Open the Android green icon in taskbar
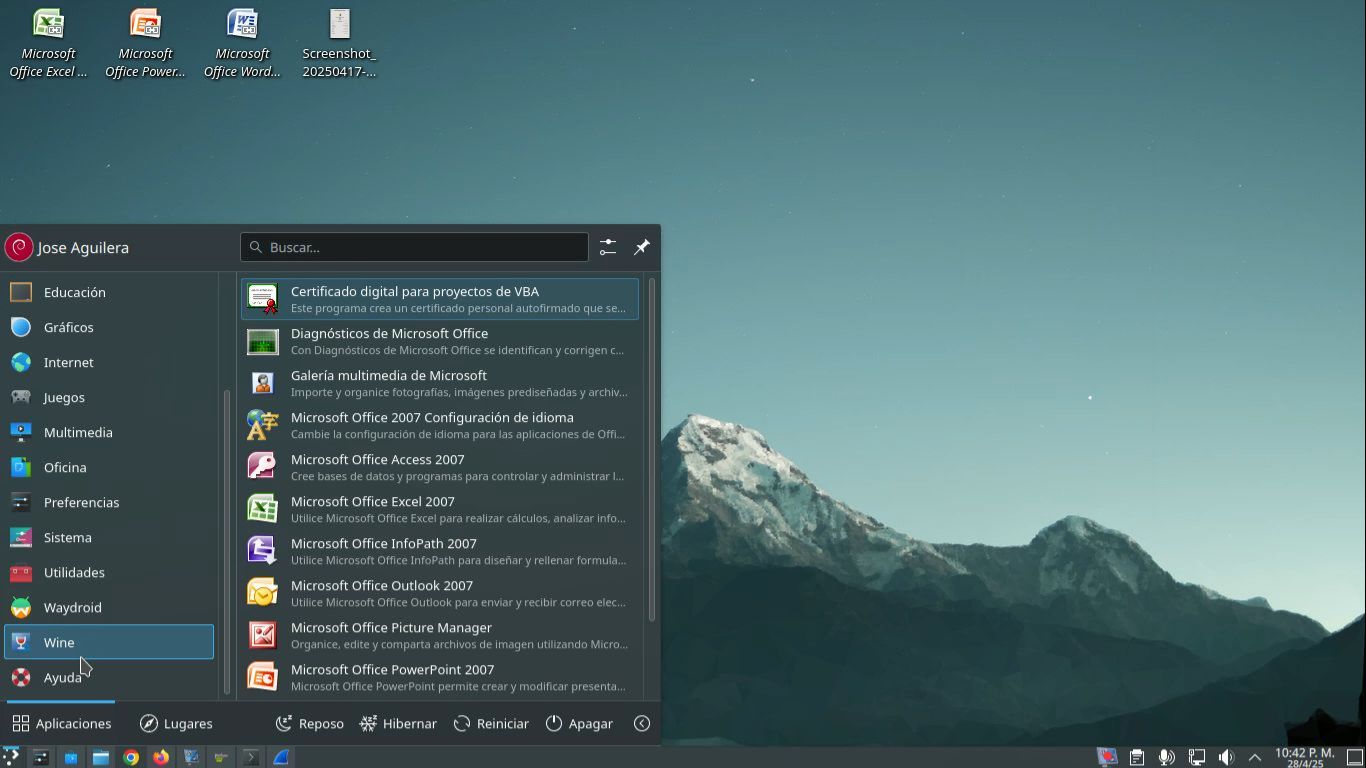 click(221, 757)
